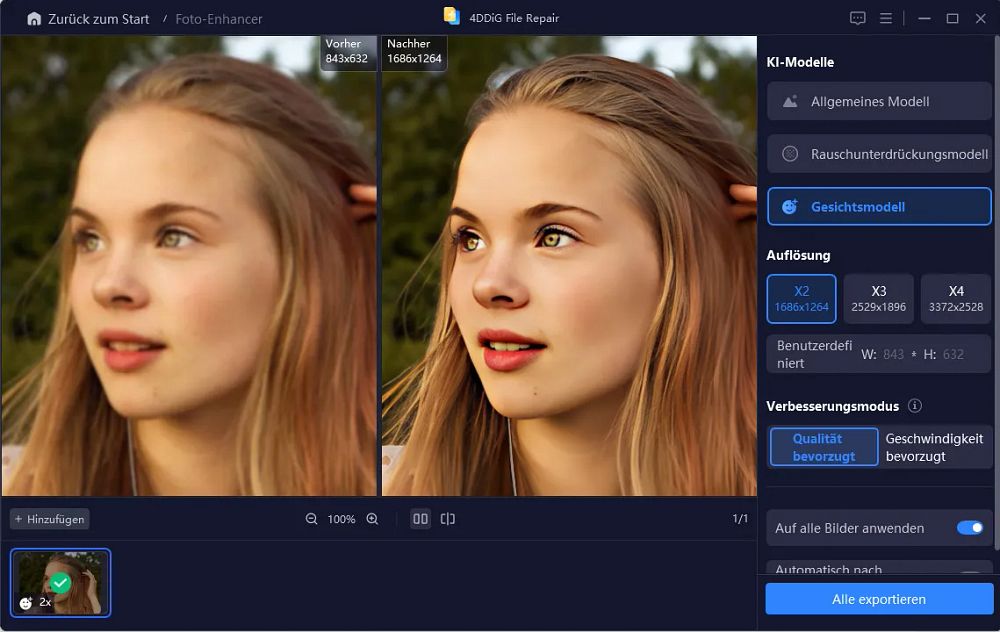Click the Vorher 843x632 label
1000x632 pixels.
[347, 51]
